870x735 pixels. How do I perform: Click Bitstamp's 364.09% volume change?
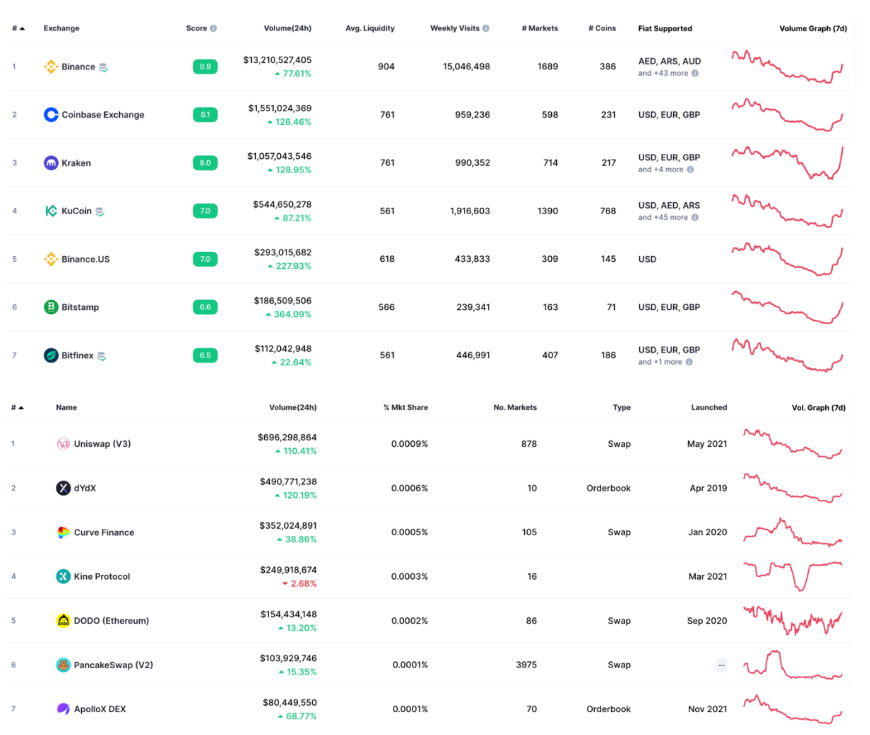click(289, 315)
